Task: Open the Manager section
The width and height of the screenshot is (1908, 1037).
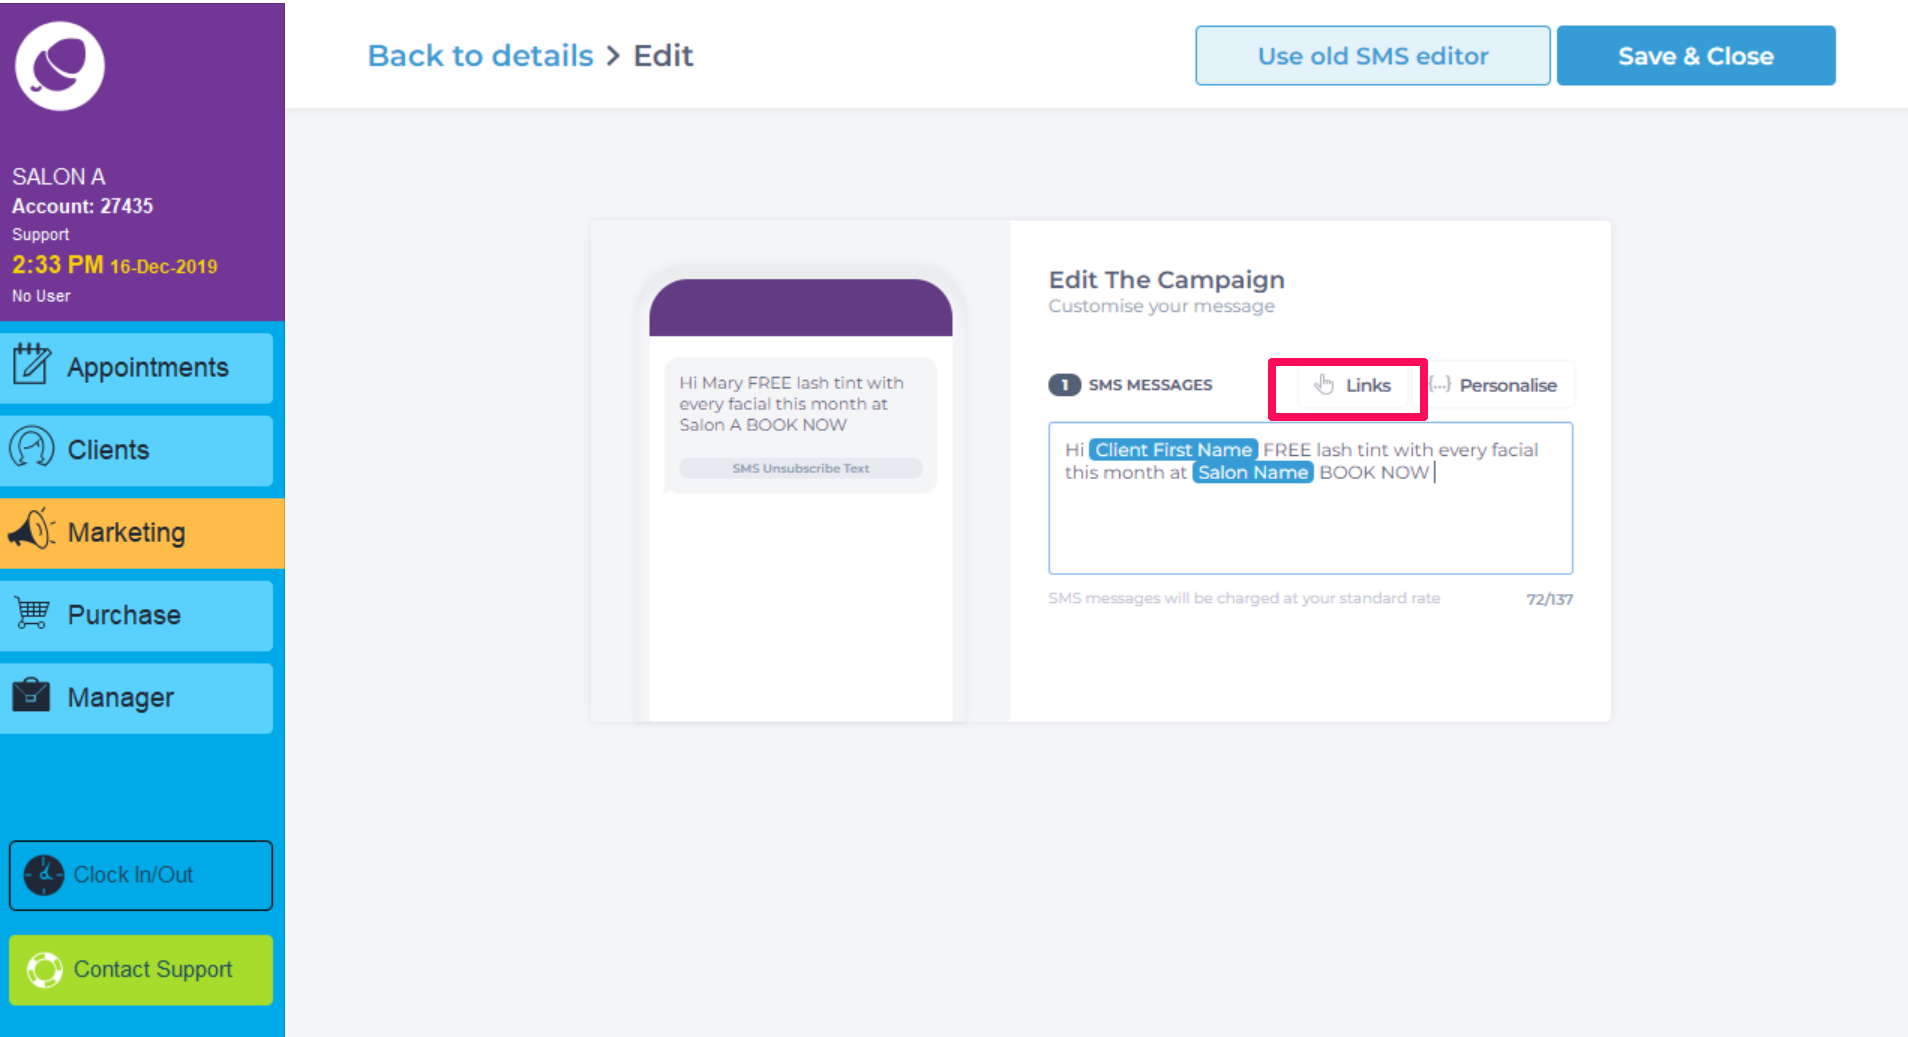Action: click(x=137, y=698)
